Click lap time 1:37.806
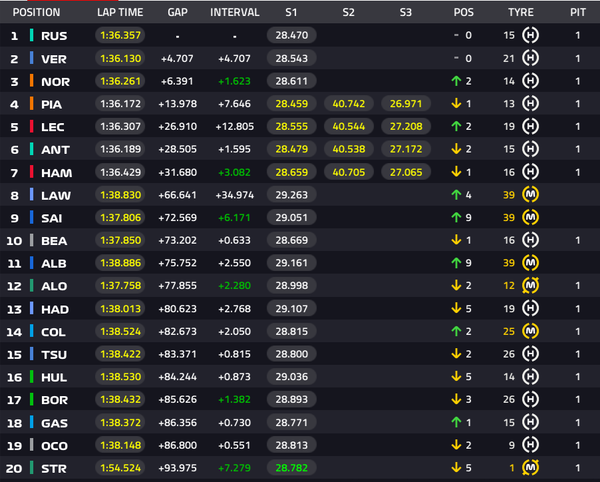This screenshot has width=600, height=482. pos(120,217)
